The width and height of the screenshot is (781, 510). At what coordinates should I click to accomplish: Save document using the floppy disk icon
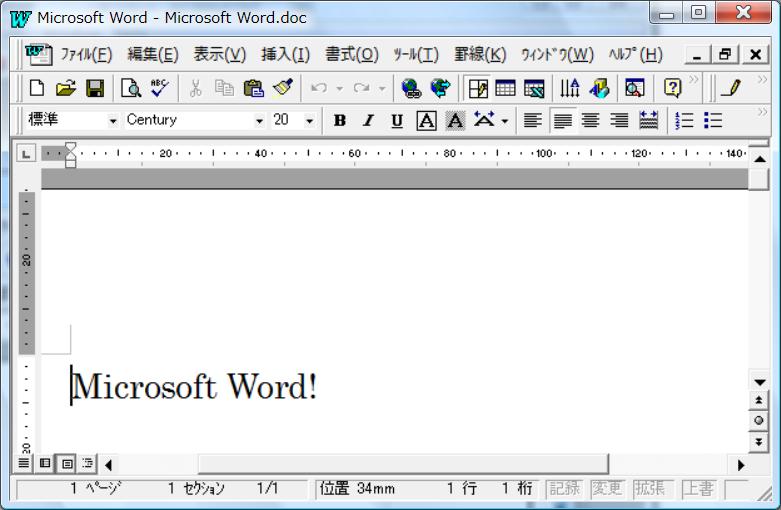(95, 89)
